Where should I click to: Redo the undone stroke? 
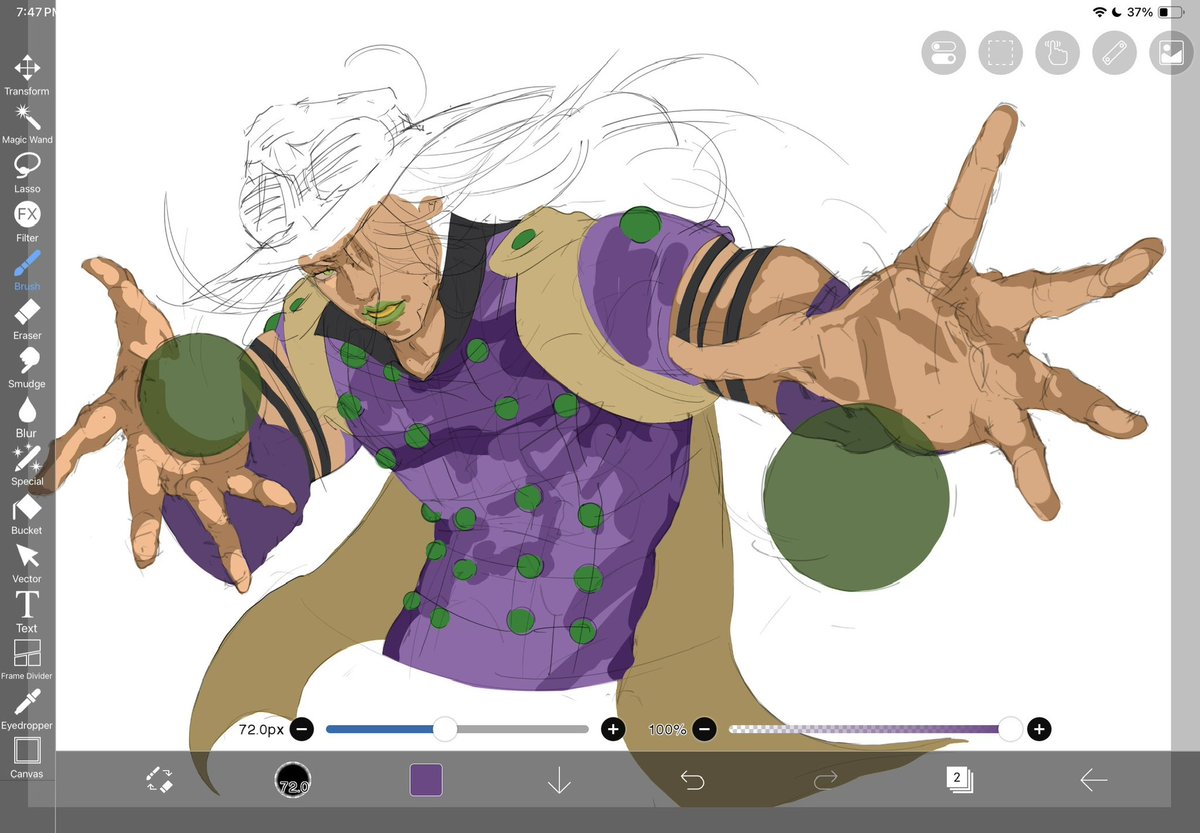pyautogui.click(x=826, y=780)
